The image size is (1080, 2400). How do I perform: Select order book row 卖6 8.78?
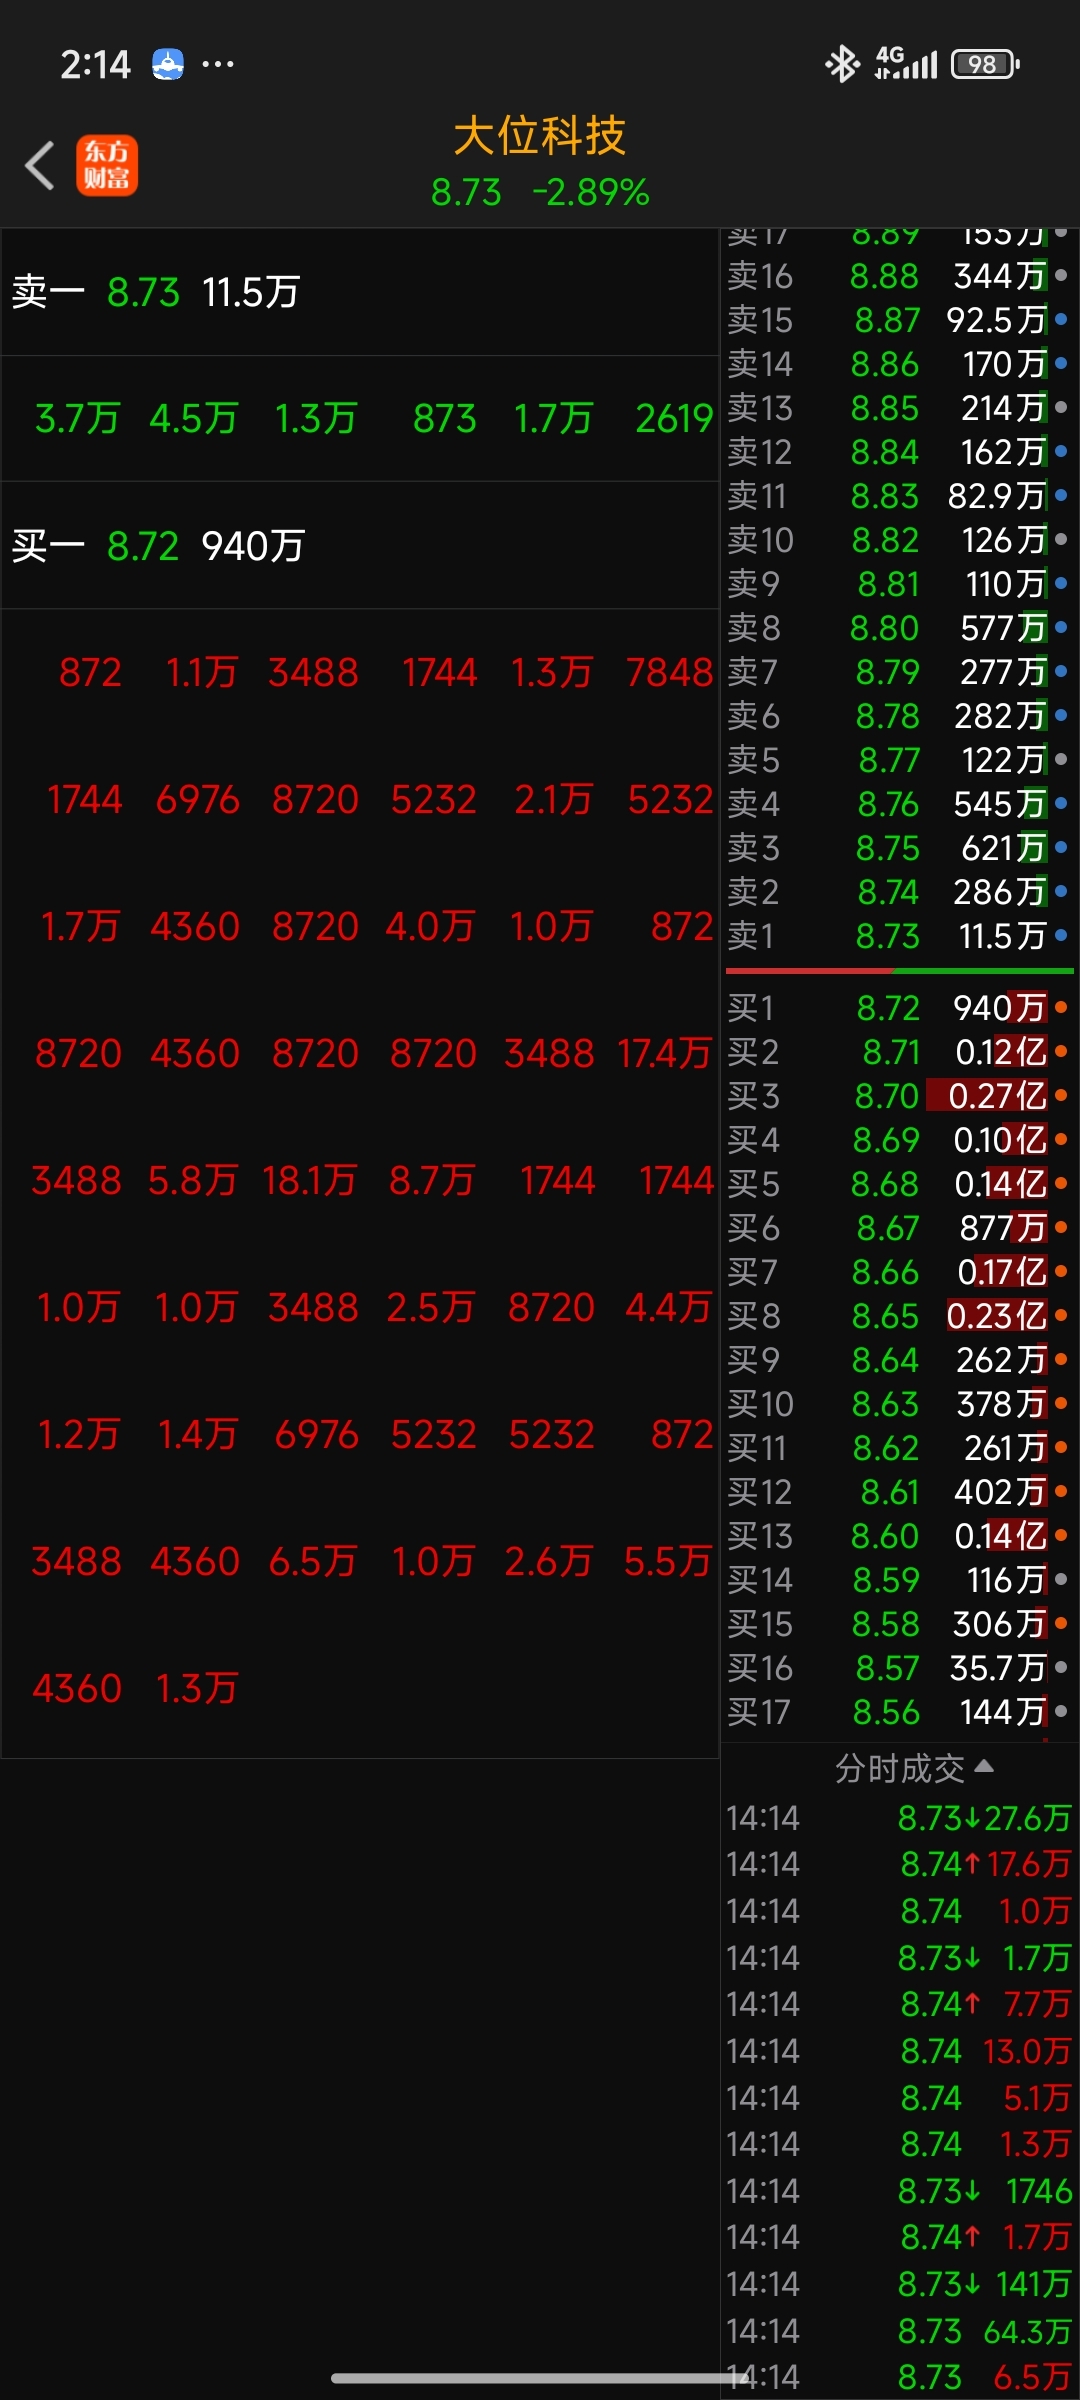[x=898, y=715]
